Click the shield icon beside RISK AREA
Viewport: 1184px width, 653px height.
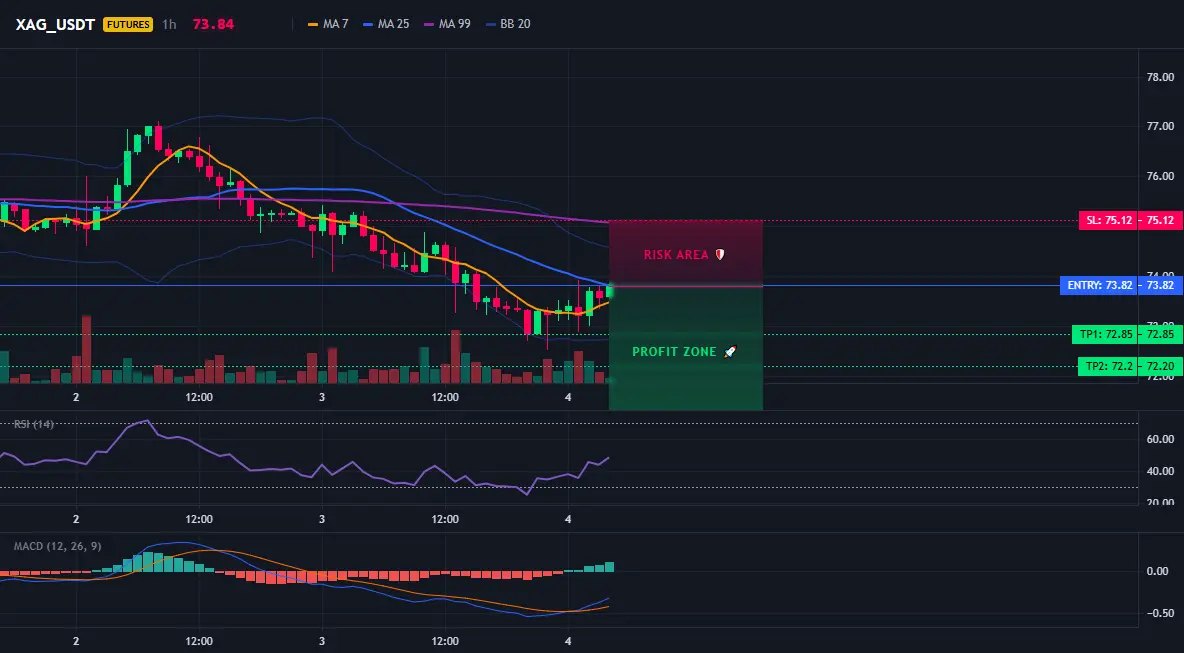click(720, 255)
